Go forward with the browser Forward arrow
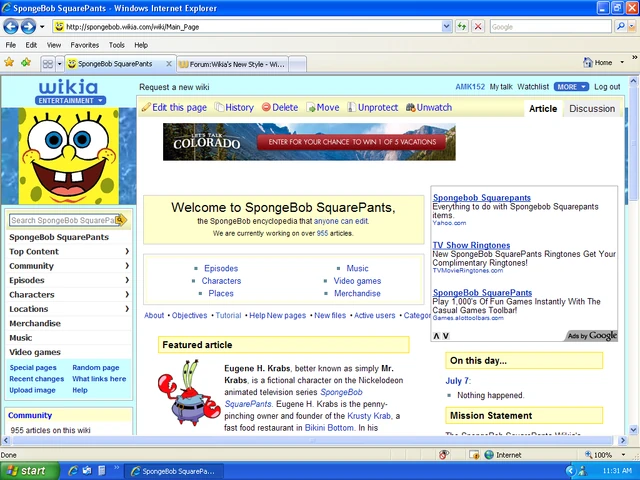Viewport: 640px width, 480px height. tap(28, 27)
